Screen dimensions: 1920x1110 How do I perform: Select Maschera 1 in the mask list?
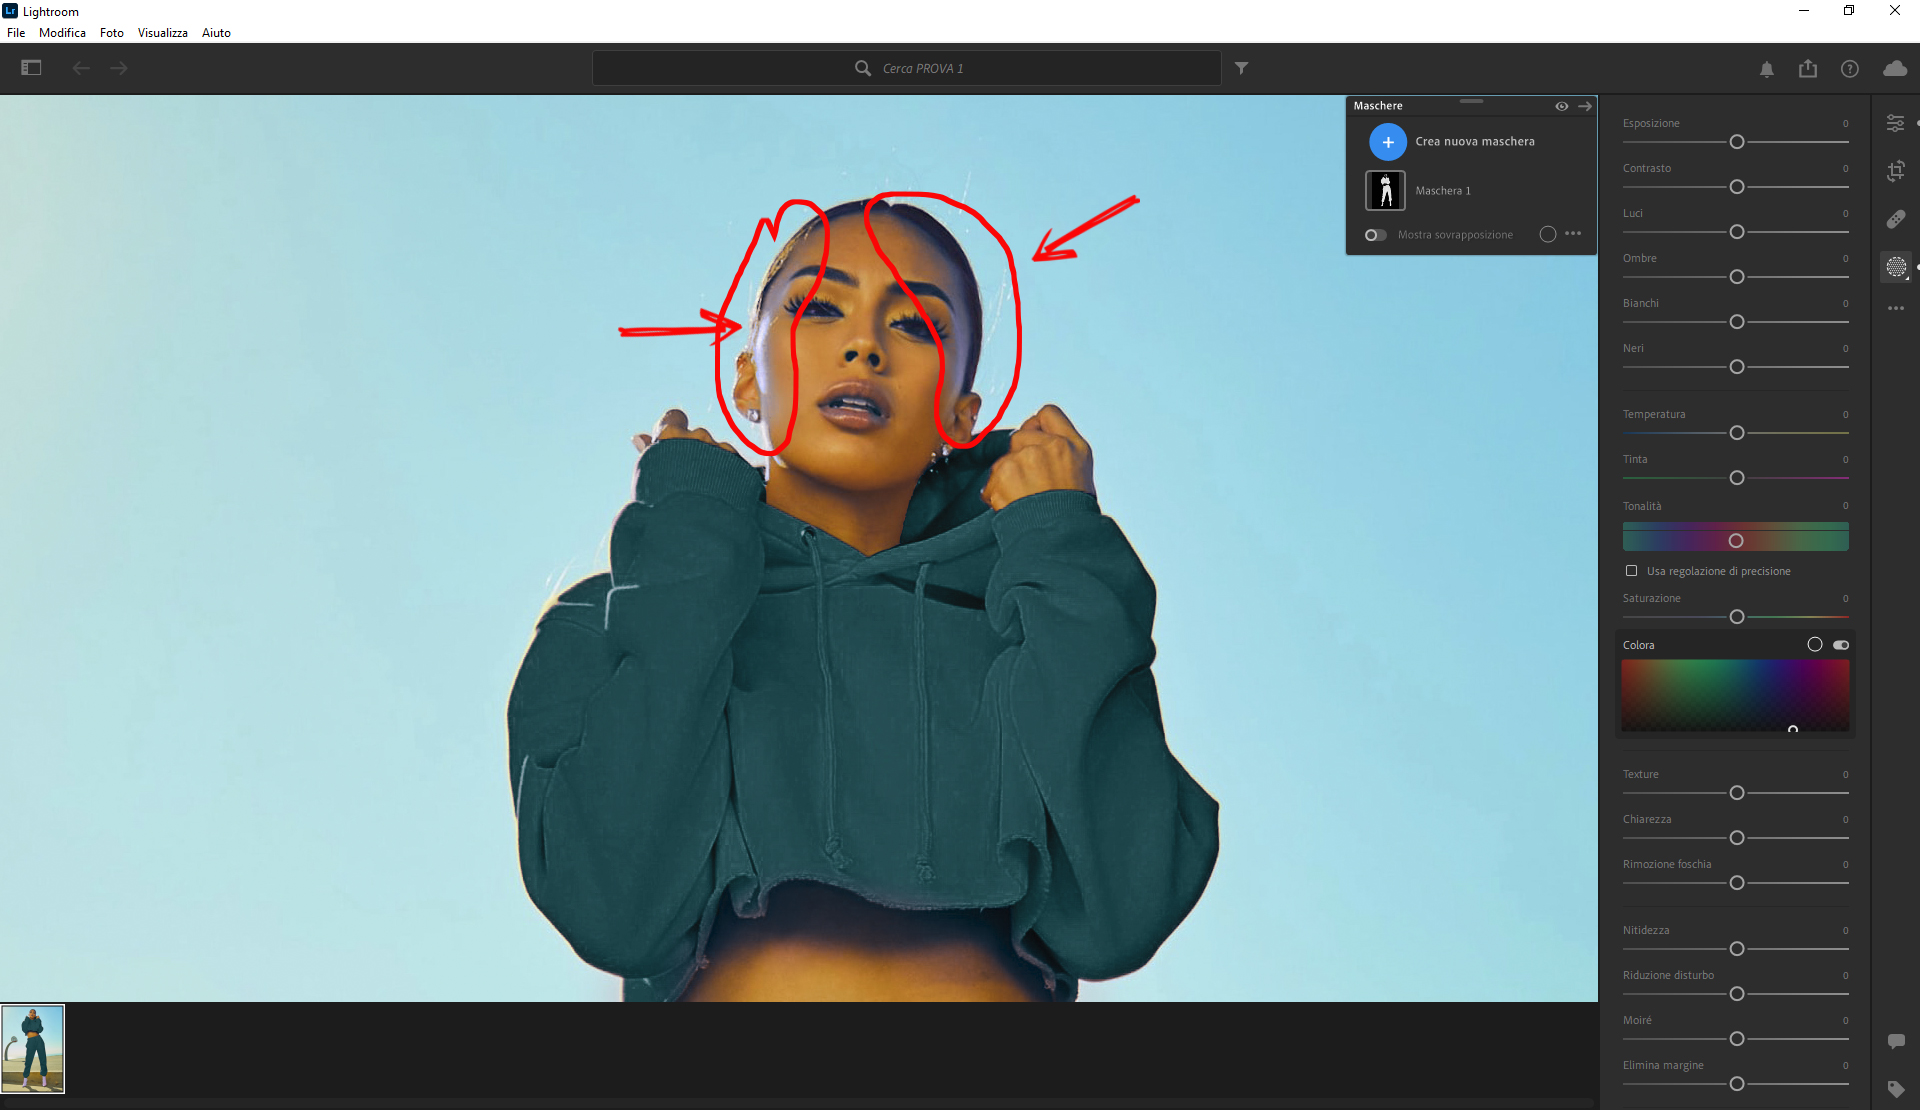coord(1442,191)
